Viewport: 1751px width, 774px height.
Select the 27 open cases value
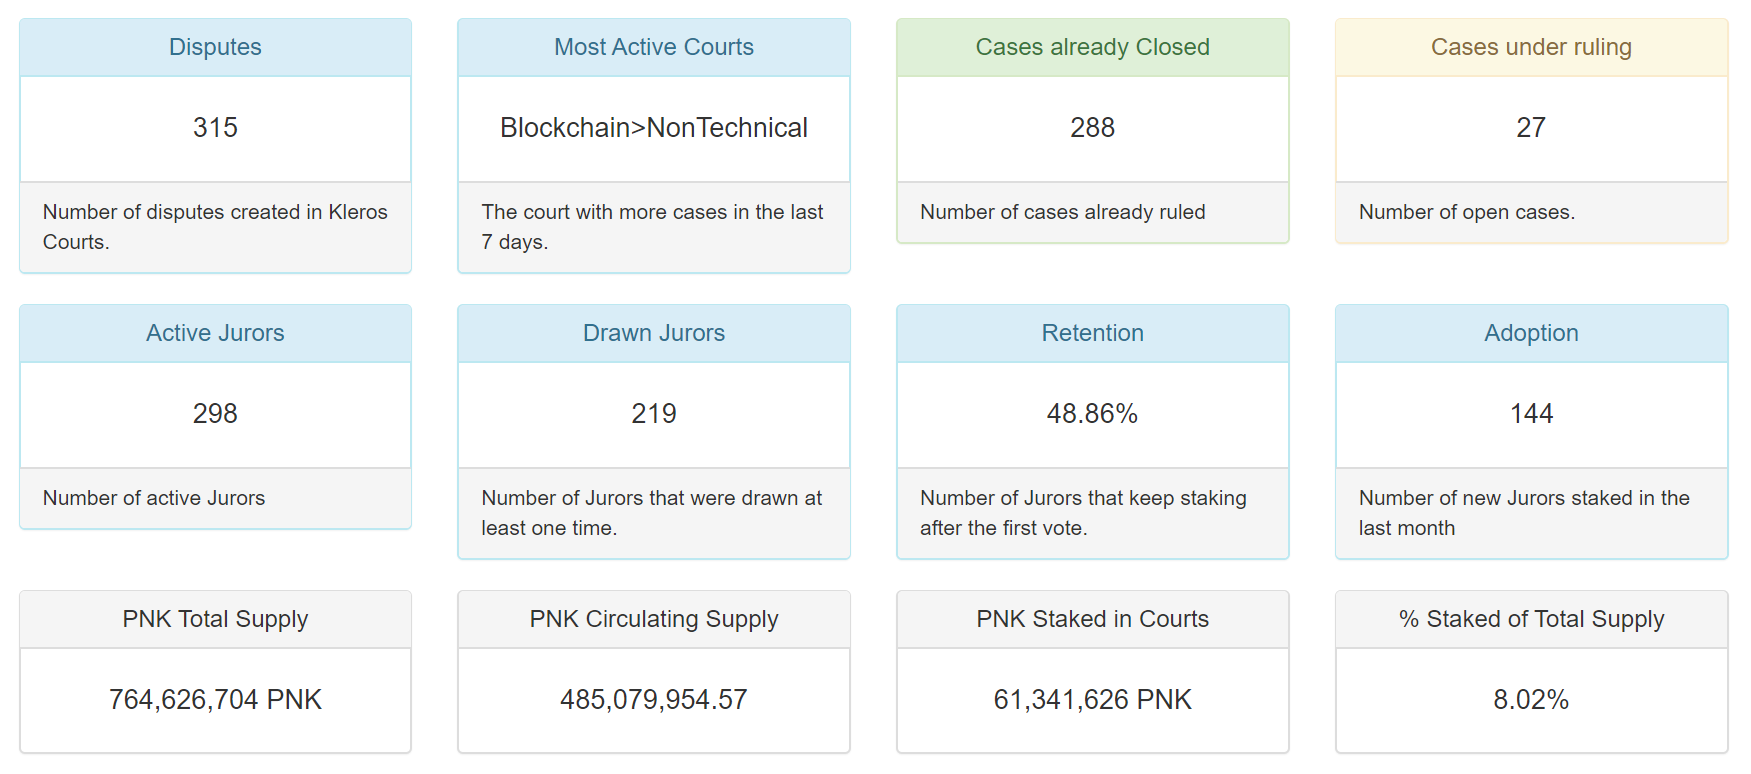click(x=1532, y=128)
